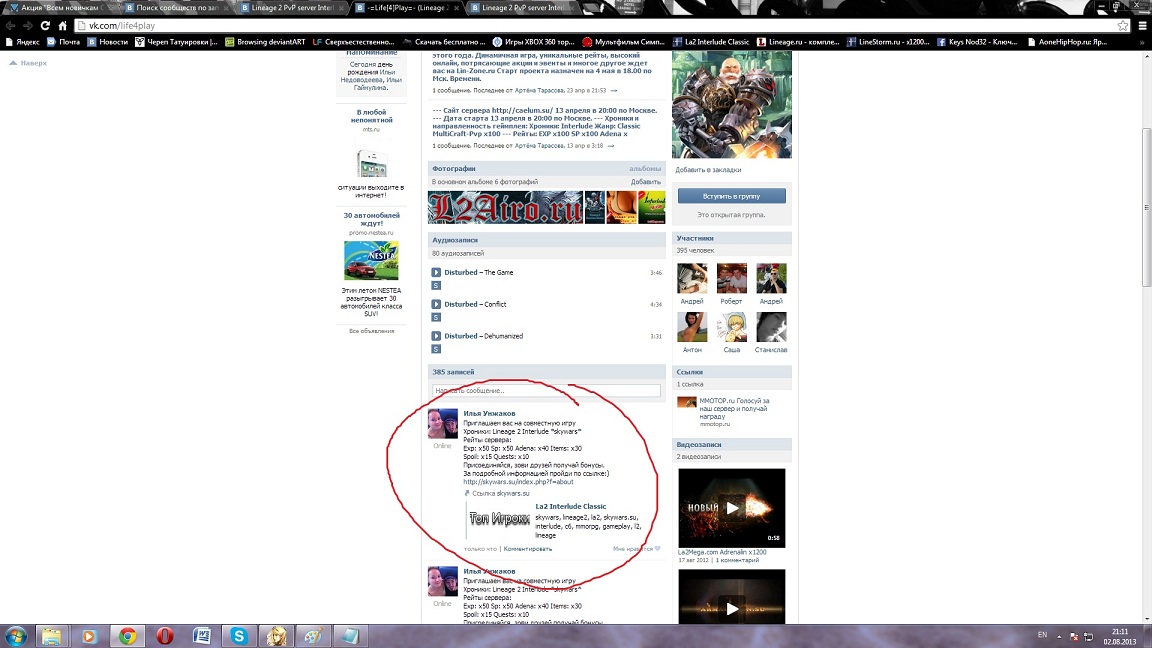Open member Антон's avatar

click(x=692, y=327)
